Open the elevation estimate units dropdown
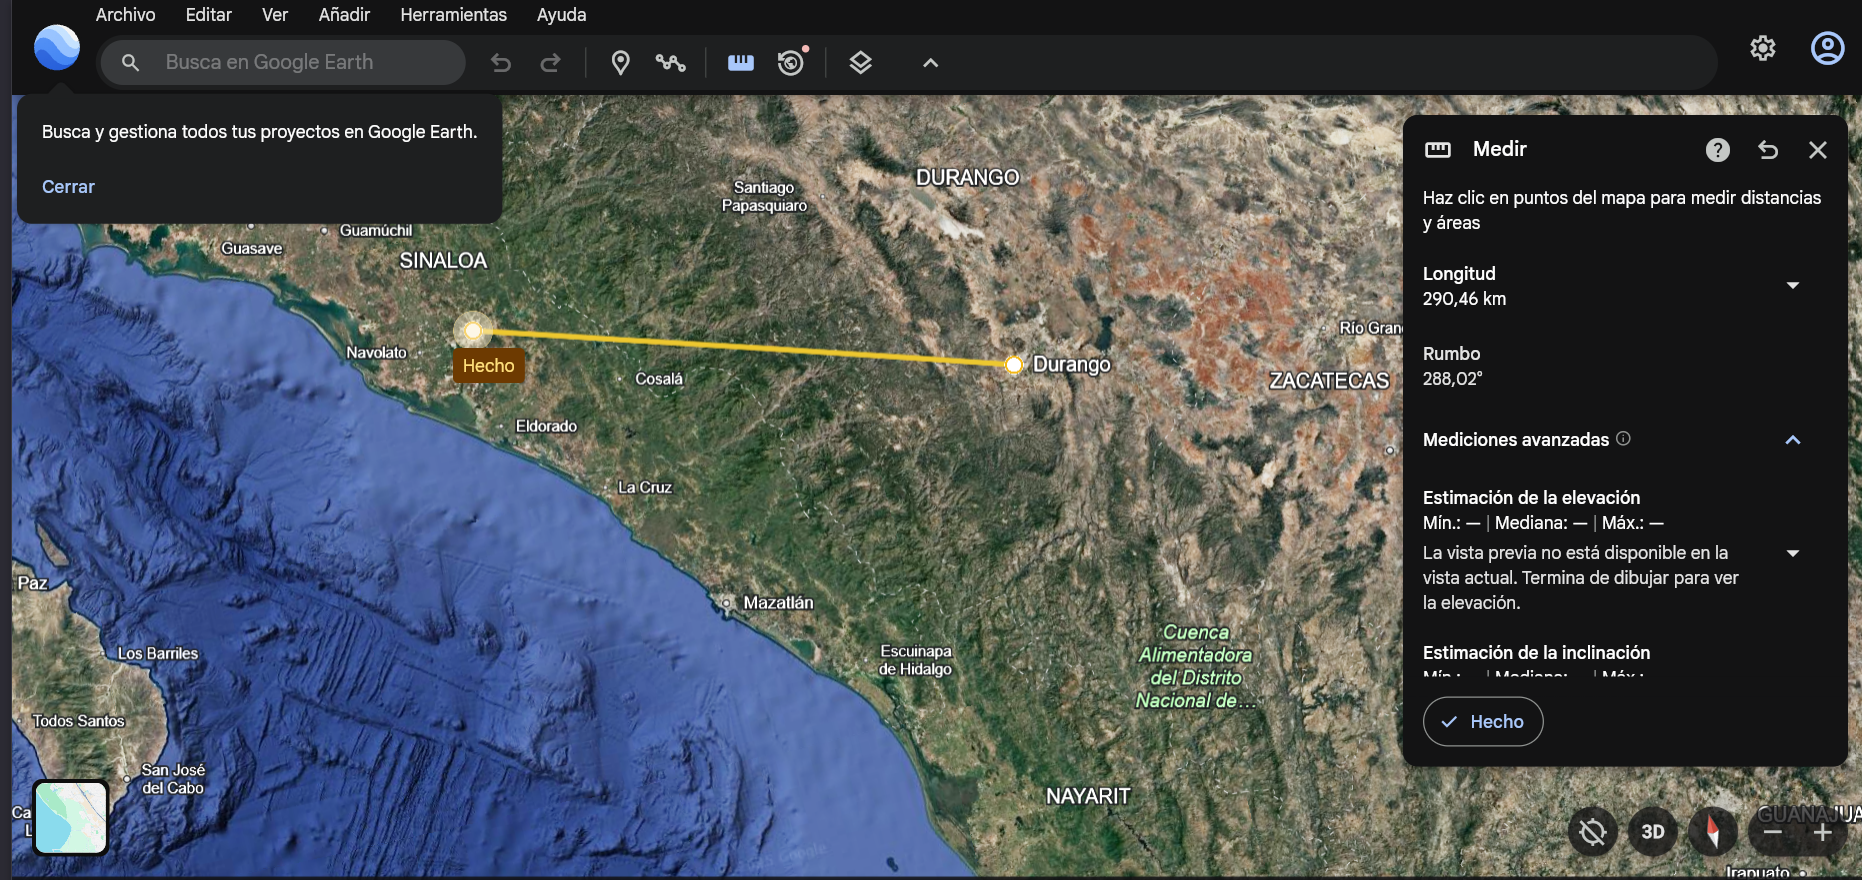Viewport: 1862px width, 880px height. point(1793,553)
